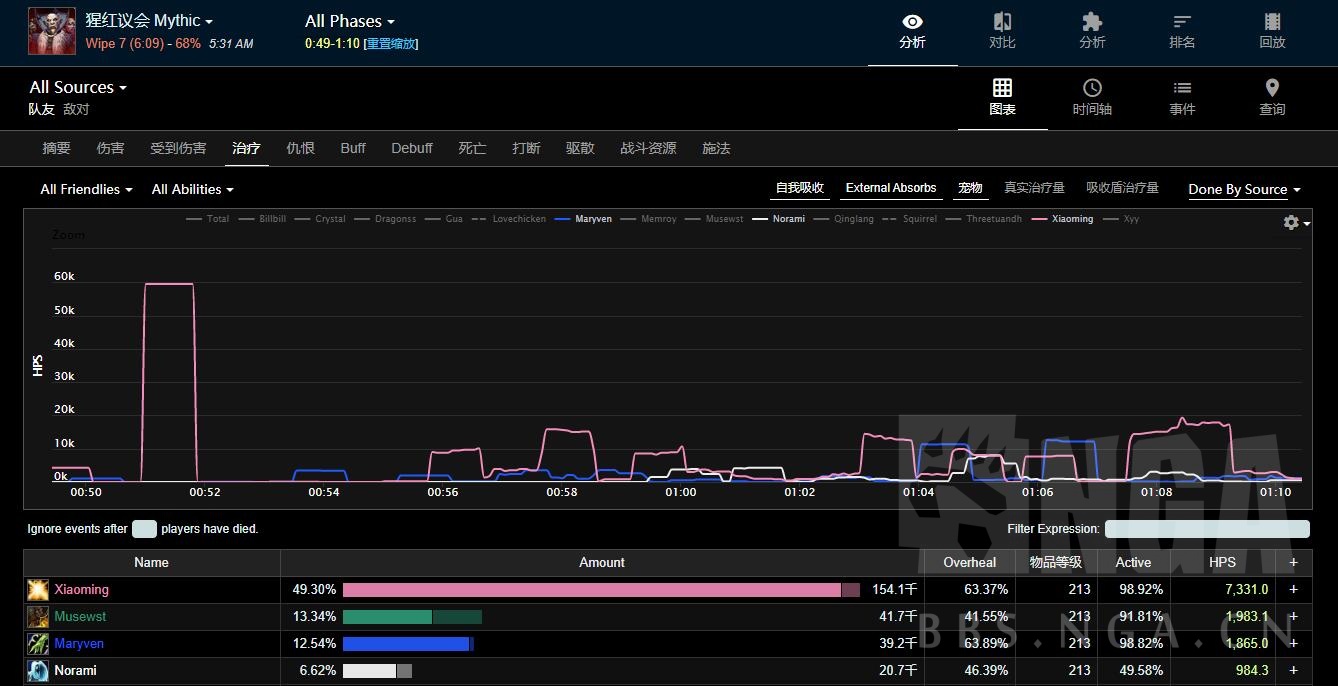1338x686 pixels.
Task: Toggle the External Absorbs filter
Action: click(891, 188)
